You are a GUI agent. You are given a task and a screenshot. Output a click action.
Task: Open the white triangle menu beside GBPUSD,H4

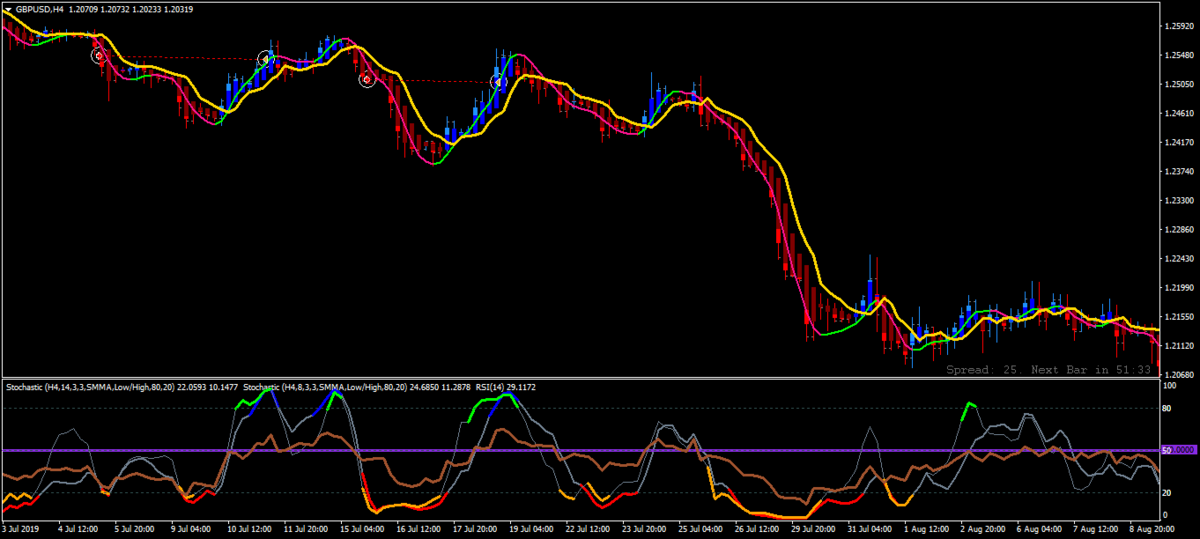tap(6, 9)
